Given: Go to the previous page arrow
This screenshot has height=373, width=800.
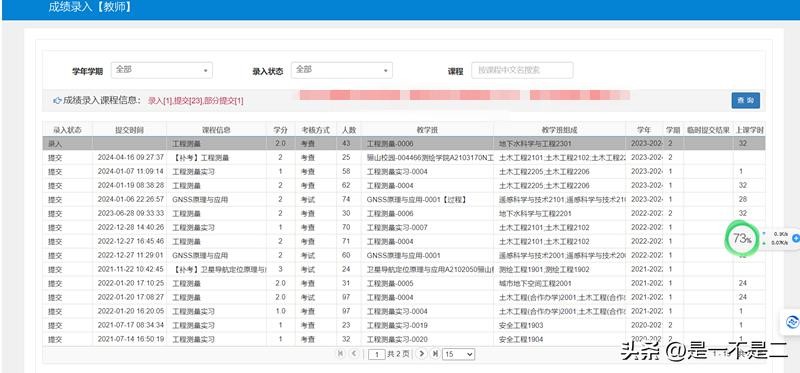Looking at the screenshot, I should click(x=354, y=354).
